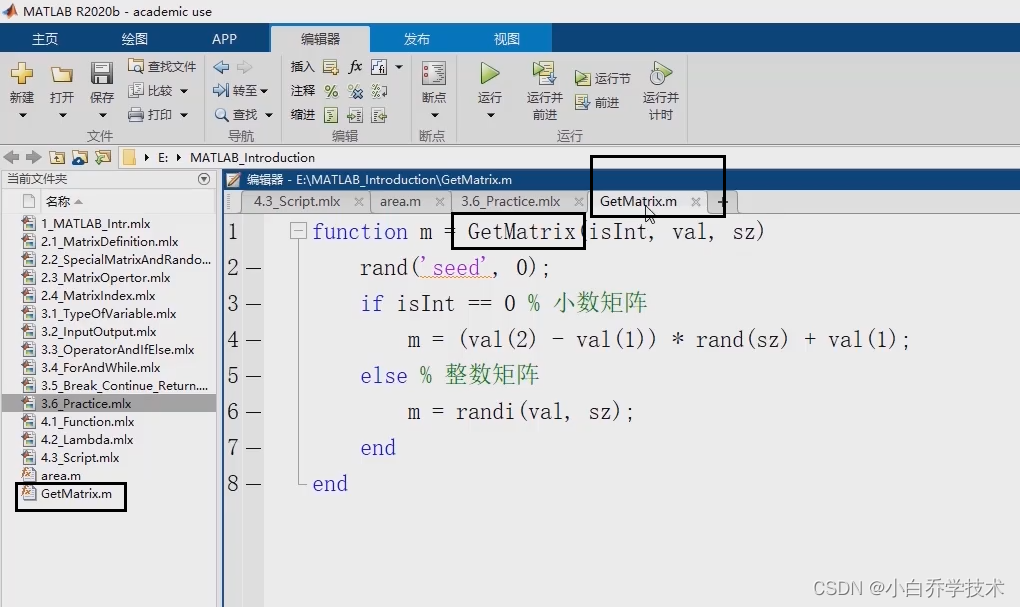Expand the Compare (比较) dropdown
Image resolution: width=1020 pixels, height=607 pixels.
point(184,91)
